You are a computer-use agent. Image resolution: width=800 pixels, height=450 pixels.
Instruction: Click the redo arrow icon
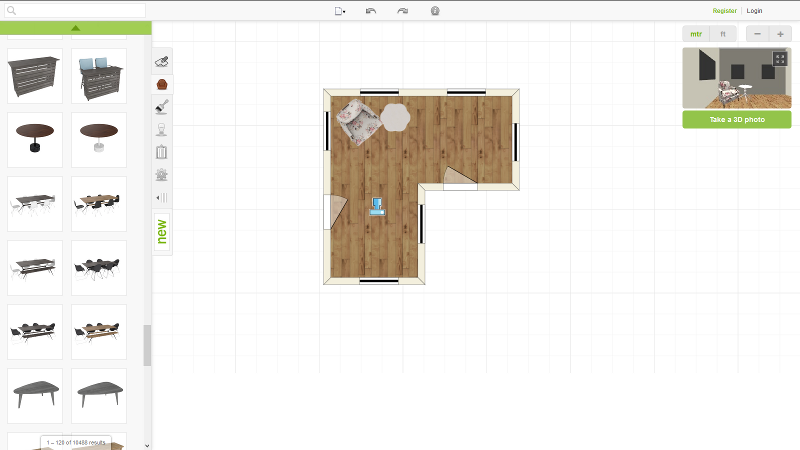click(403, 11)
